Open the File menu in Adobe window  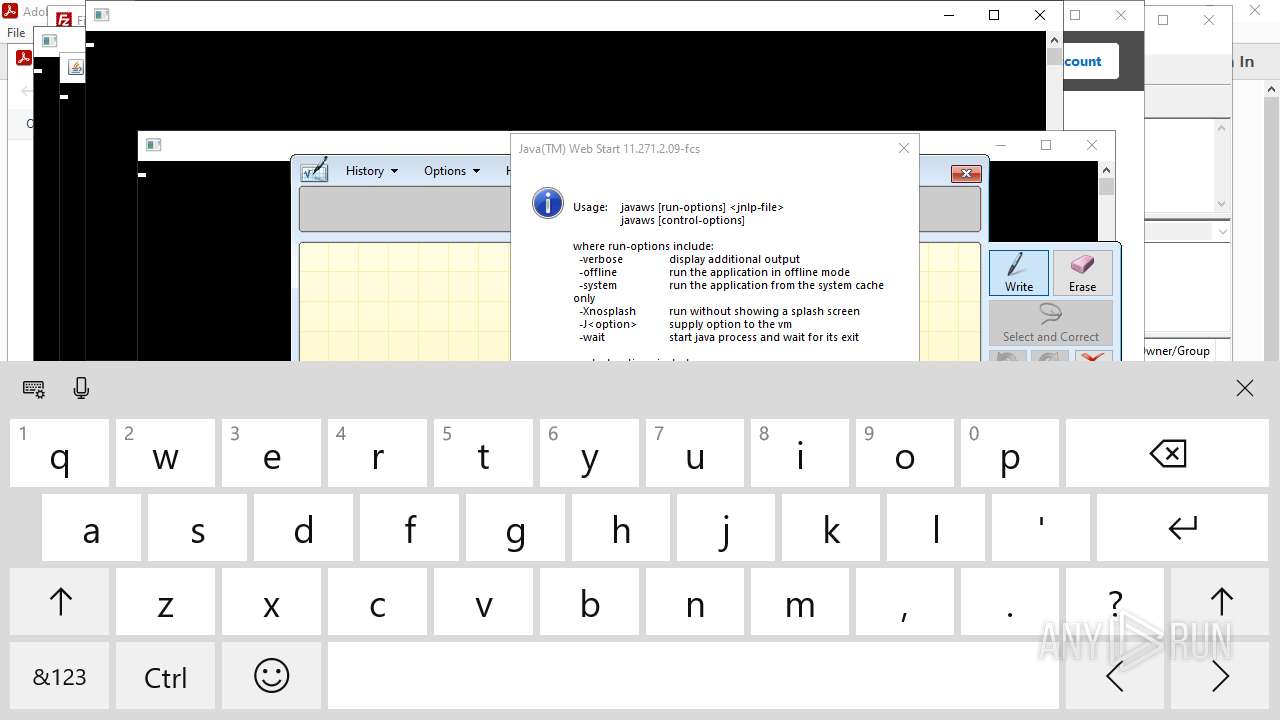[x=16, y=33]
